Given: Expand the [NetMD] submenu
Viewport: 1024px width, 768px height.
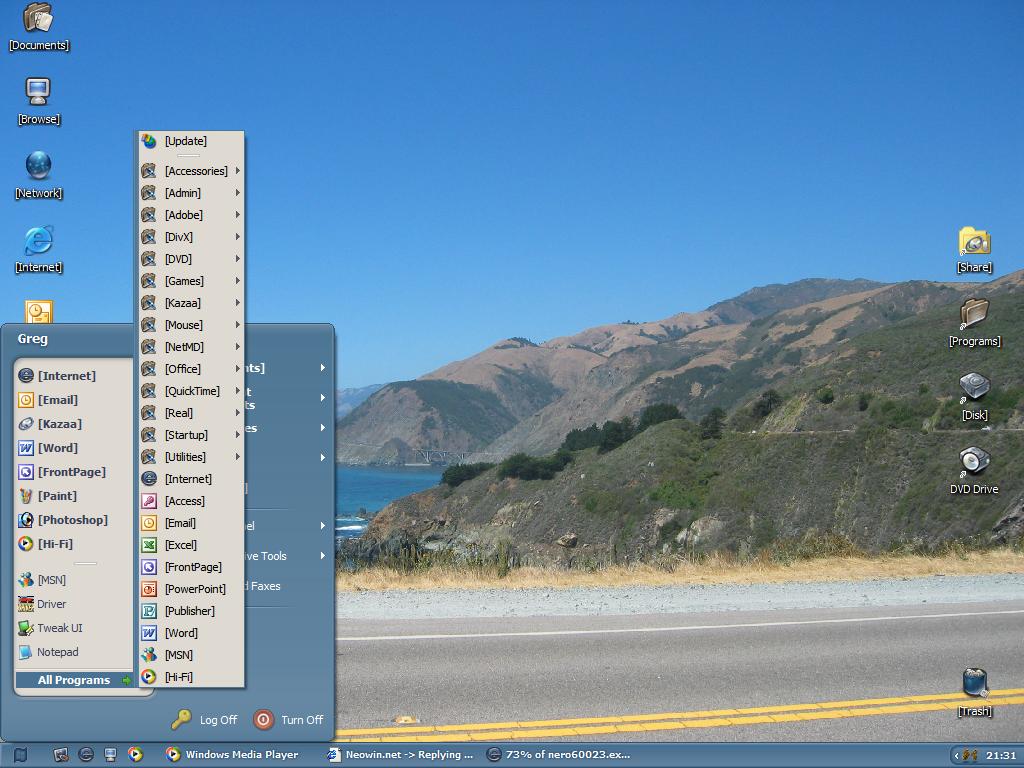Looking at the screenshot, I should coord(191,347).
